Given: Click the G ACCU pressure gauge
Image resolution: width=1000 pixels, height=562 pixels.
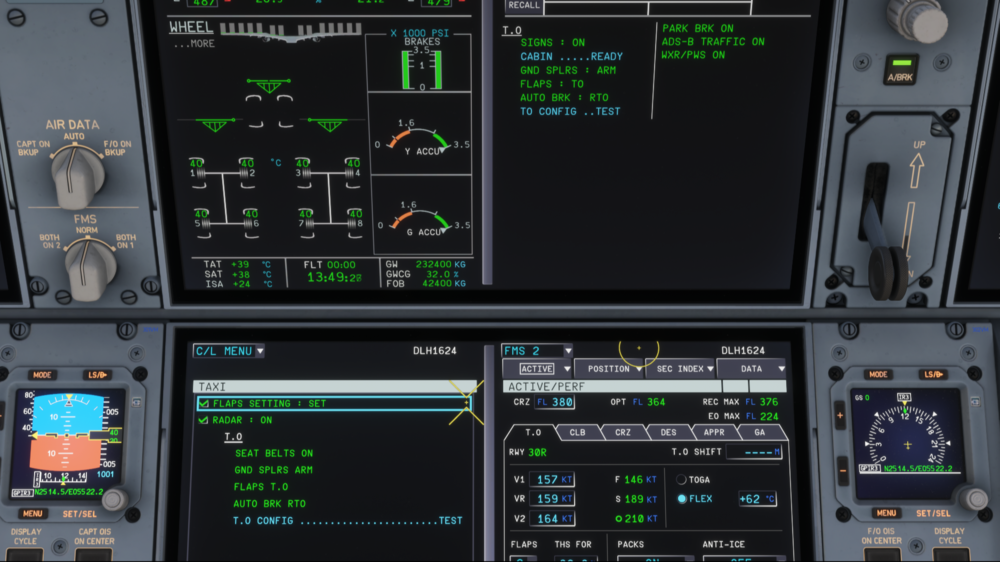Looking at the screenshot, I should [x=422, y=219].
